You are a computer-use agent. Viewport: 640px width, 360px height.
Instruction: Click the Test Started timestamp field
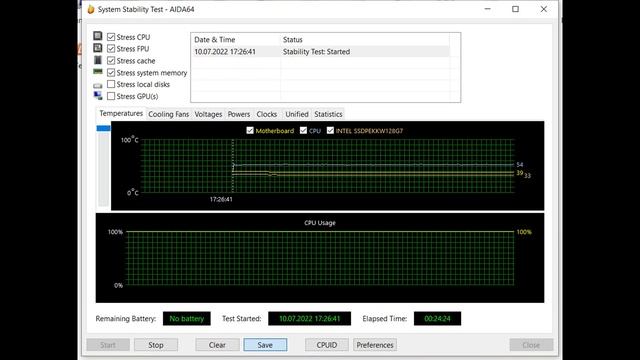309,319
